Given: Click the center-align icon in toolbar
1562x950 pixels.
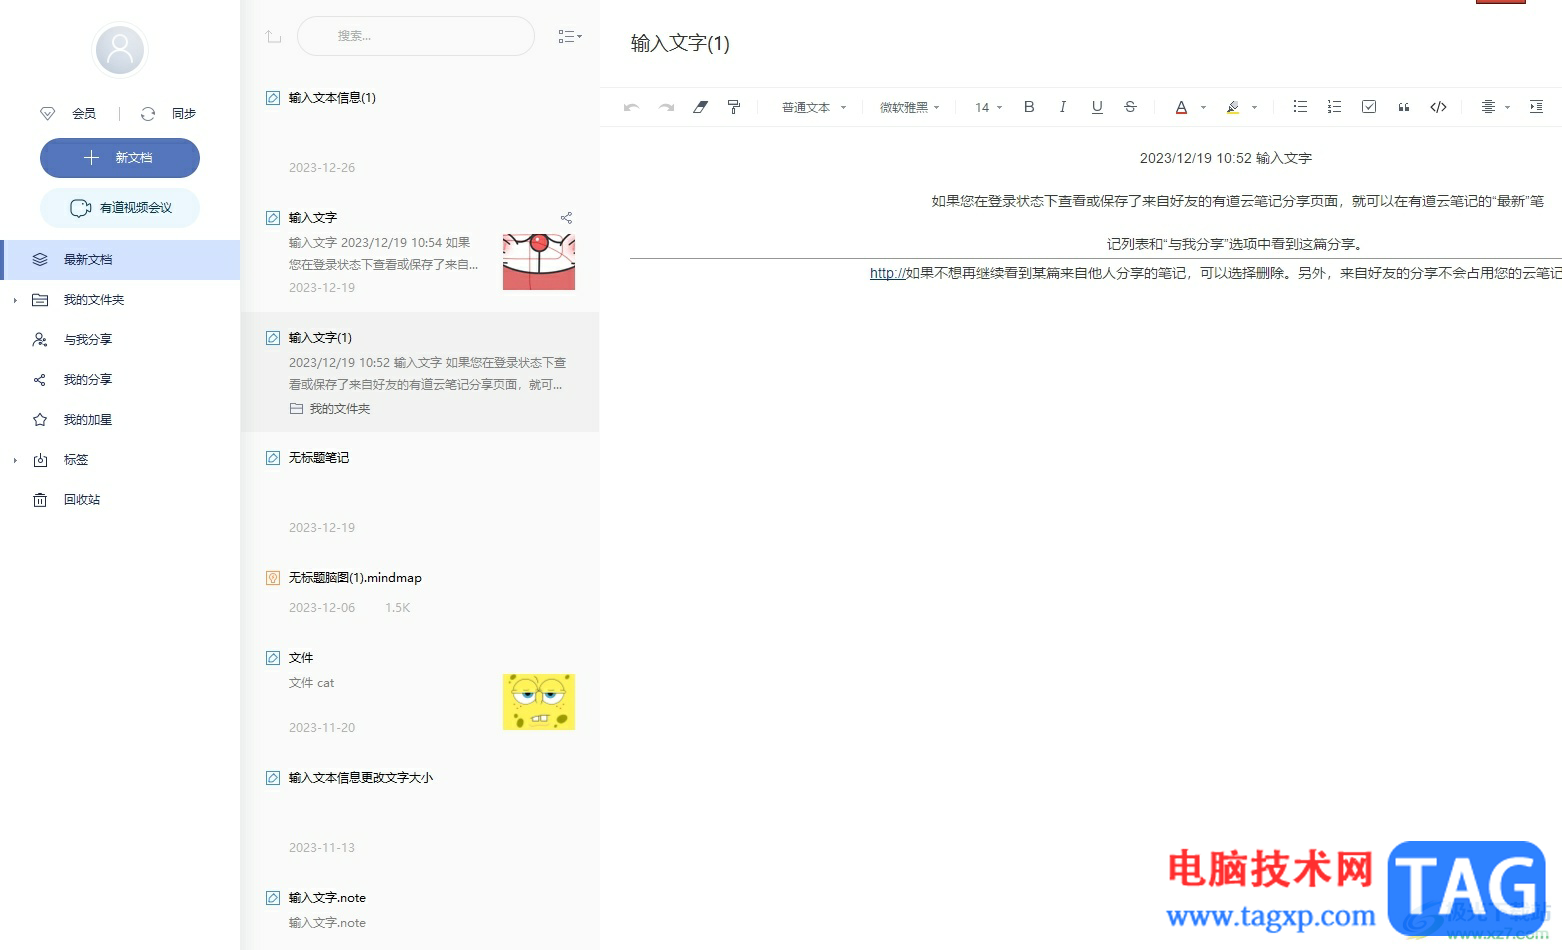Looking at the screenshot, I should coord(1488,107).
